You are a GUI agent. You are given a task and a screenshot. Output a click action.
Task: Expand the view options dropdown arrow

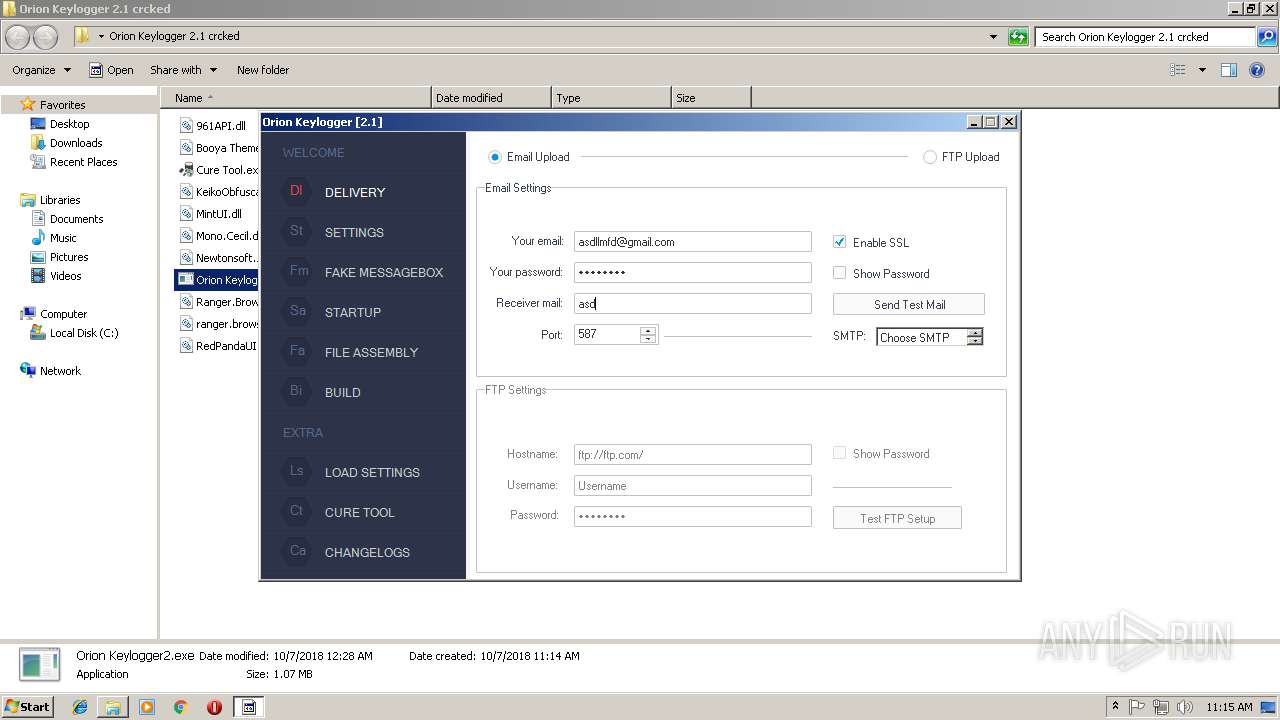(x=1202, y=70)
